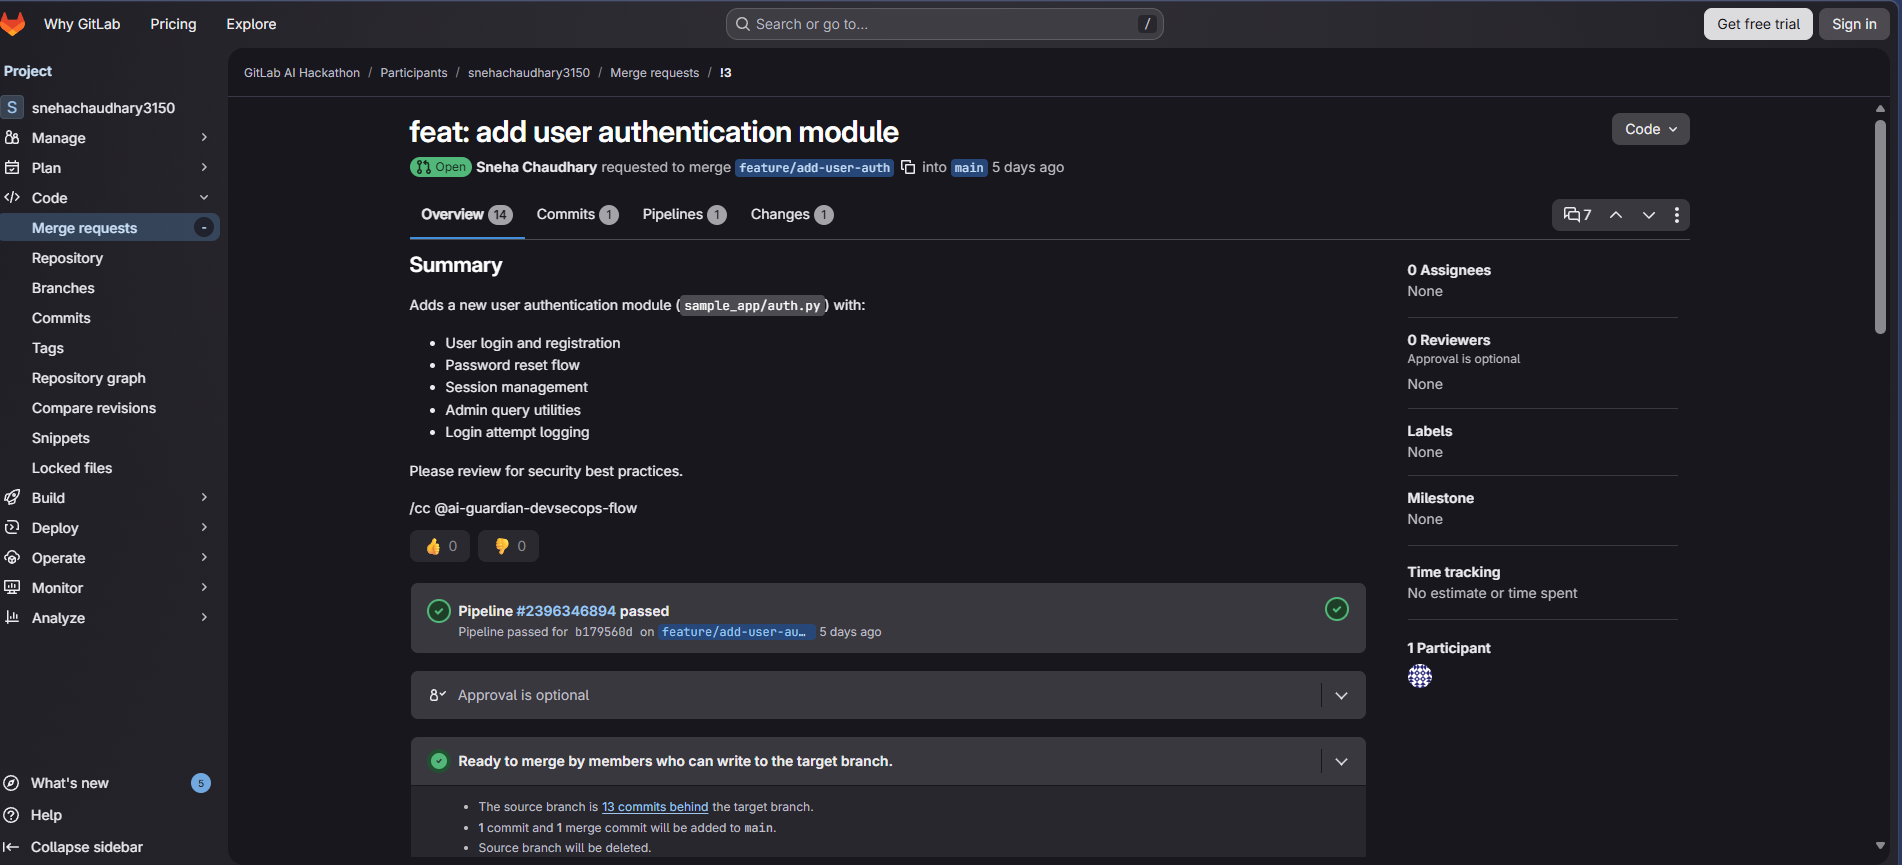The image size is (1902, 865).
Task: Click the approval icon in the approval widget
Action: coord(437,695)
